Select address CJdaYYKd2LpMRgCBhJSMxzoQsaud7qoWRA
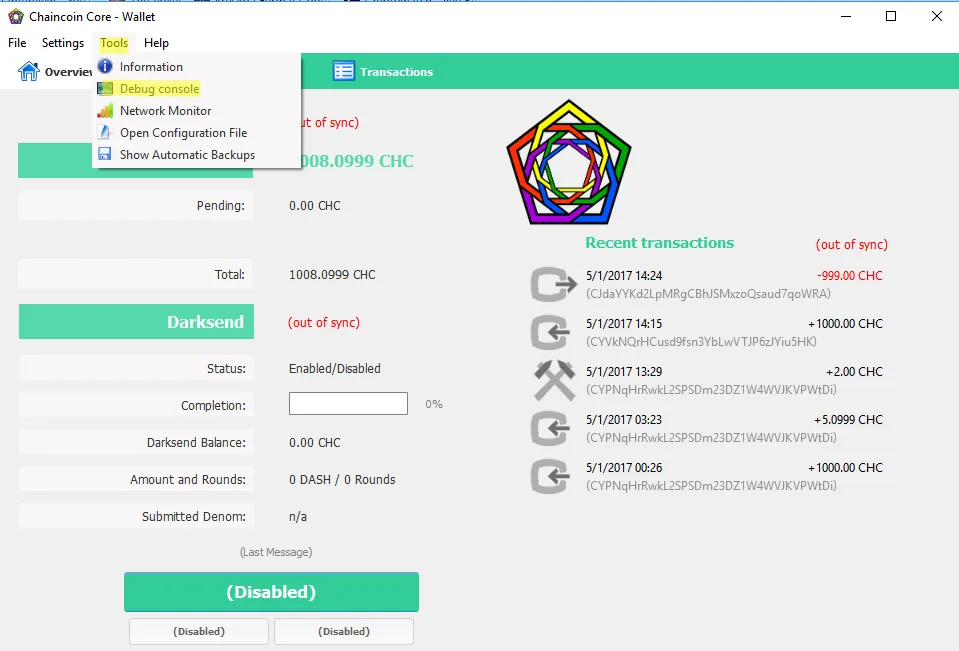This screenshot has width=959, height=651. (x=708, y=294)
